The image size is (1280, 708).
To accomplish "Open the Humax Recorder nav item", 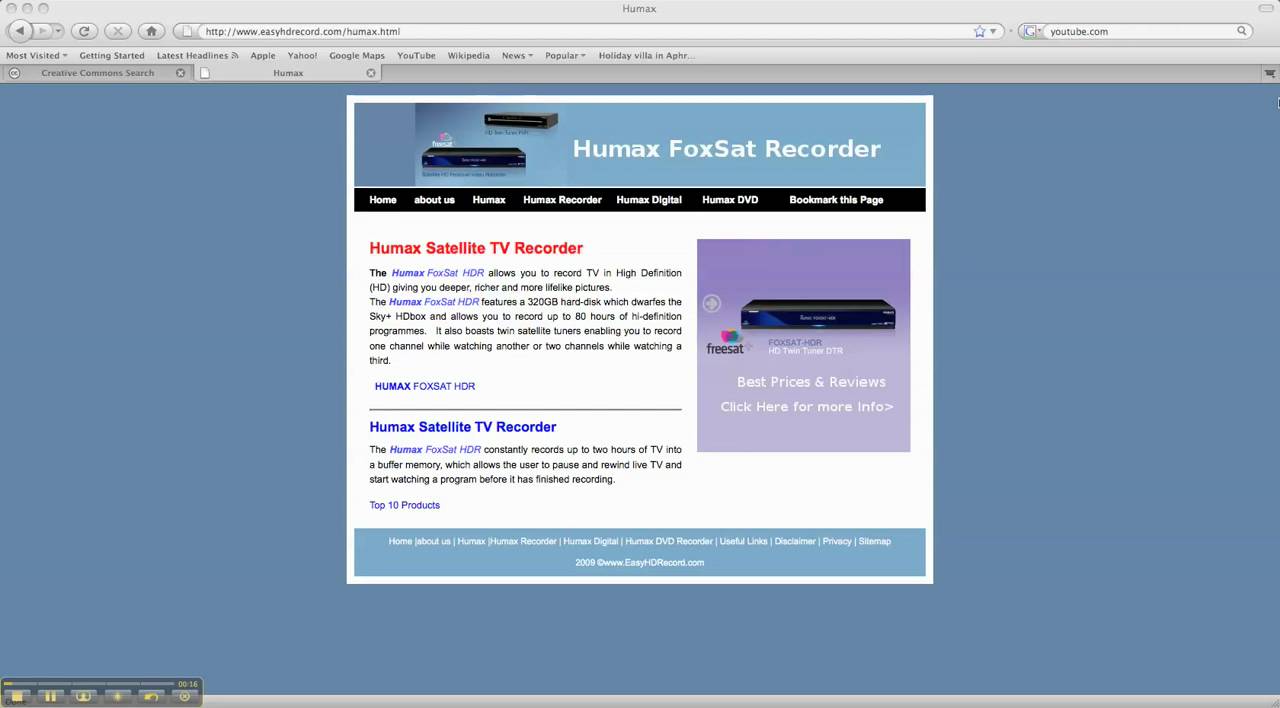I will click(562, 200).
